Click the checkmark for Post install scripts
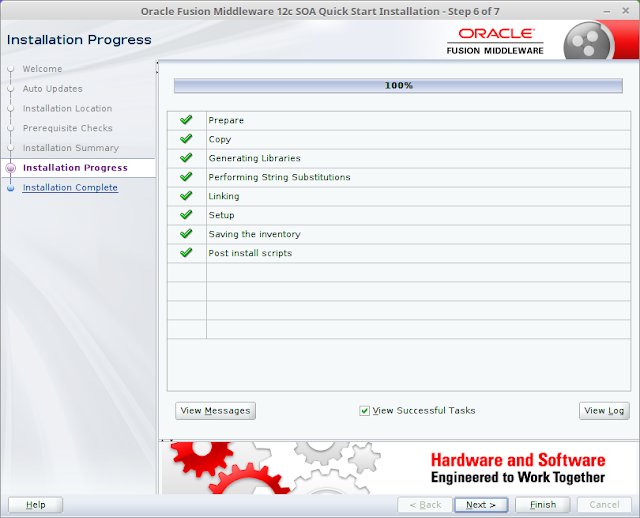This screenshot has width=640, height=518. (186, 253)
